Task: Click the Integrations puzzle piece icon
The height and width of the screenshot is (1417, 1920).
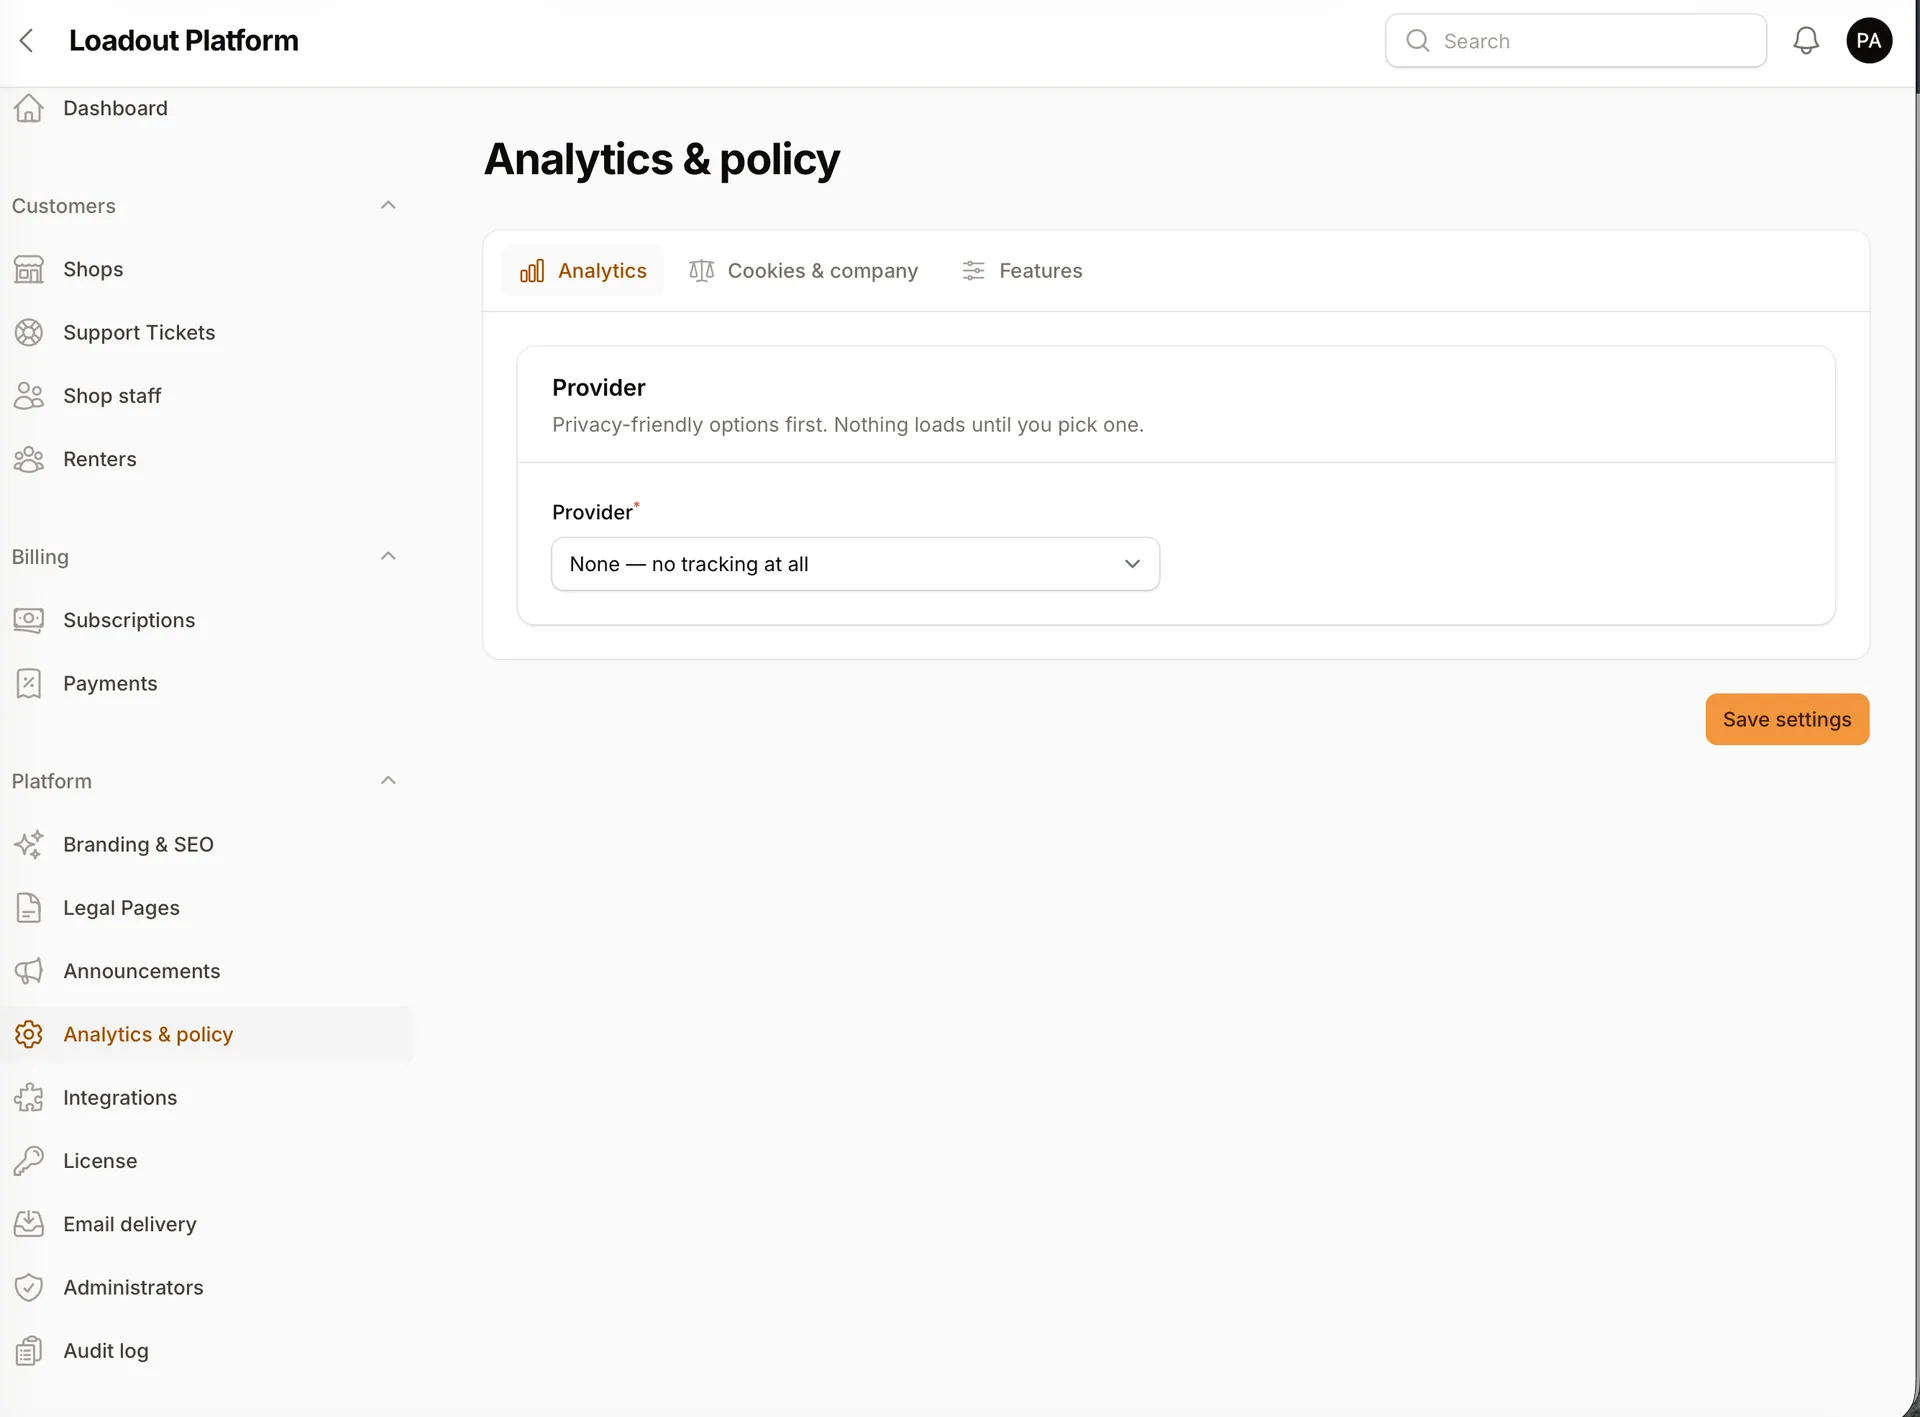Action: click(29, 1097)
